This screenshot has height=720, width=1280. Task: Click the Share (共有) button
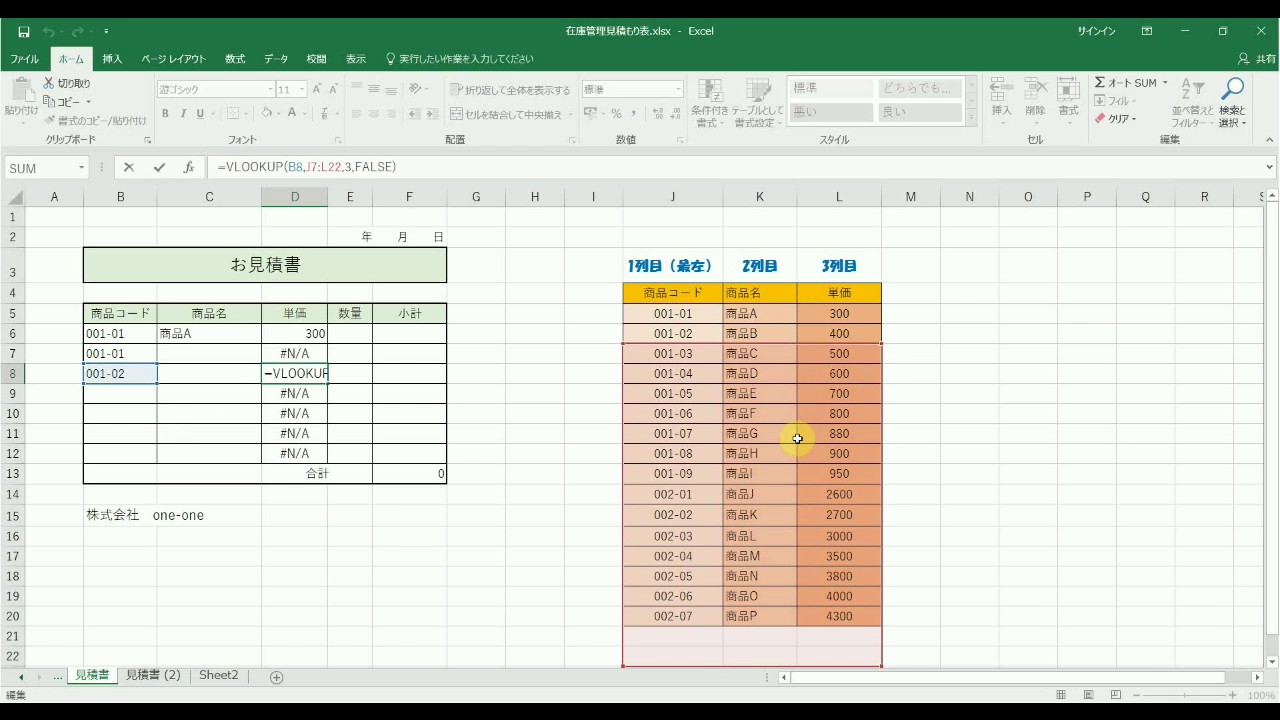1257,59
